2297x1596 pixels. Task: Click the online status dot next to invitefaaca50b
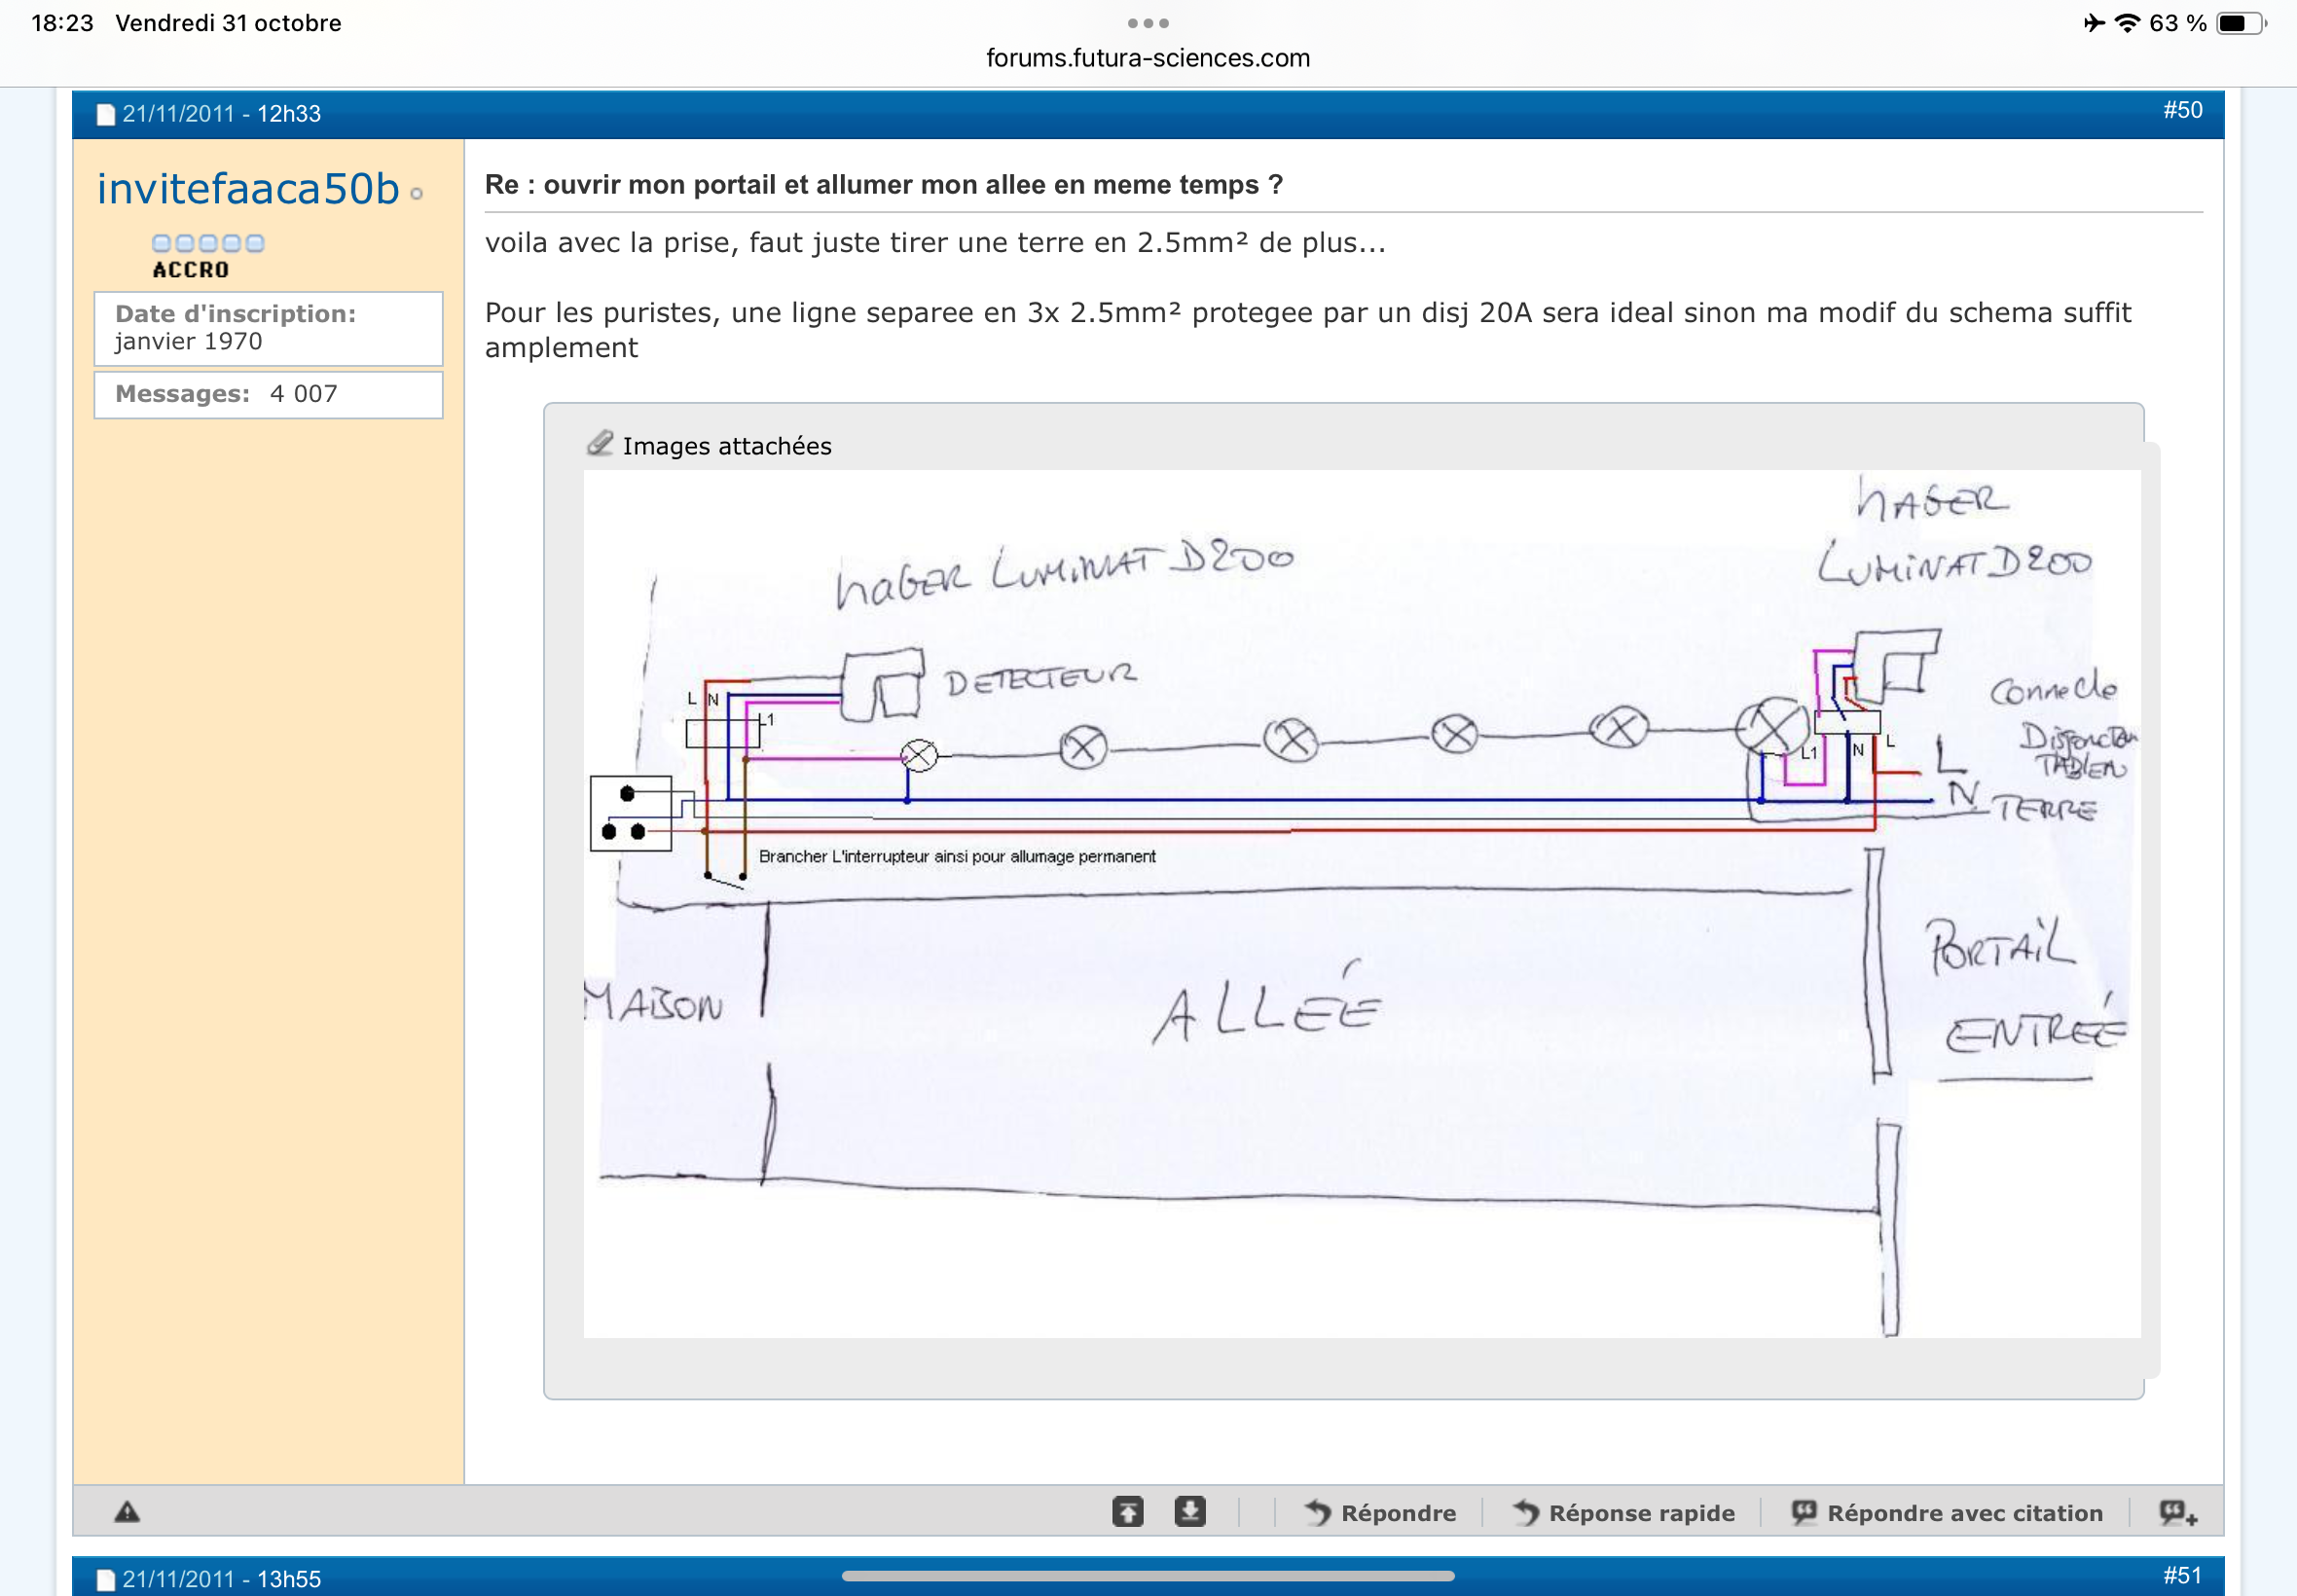coord(416,194)
